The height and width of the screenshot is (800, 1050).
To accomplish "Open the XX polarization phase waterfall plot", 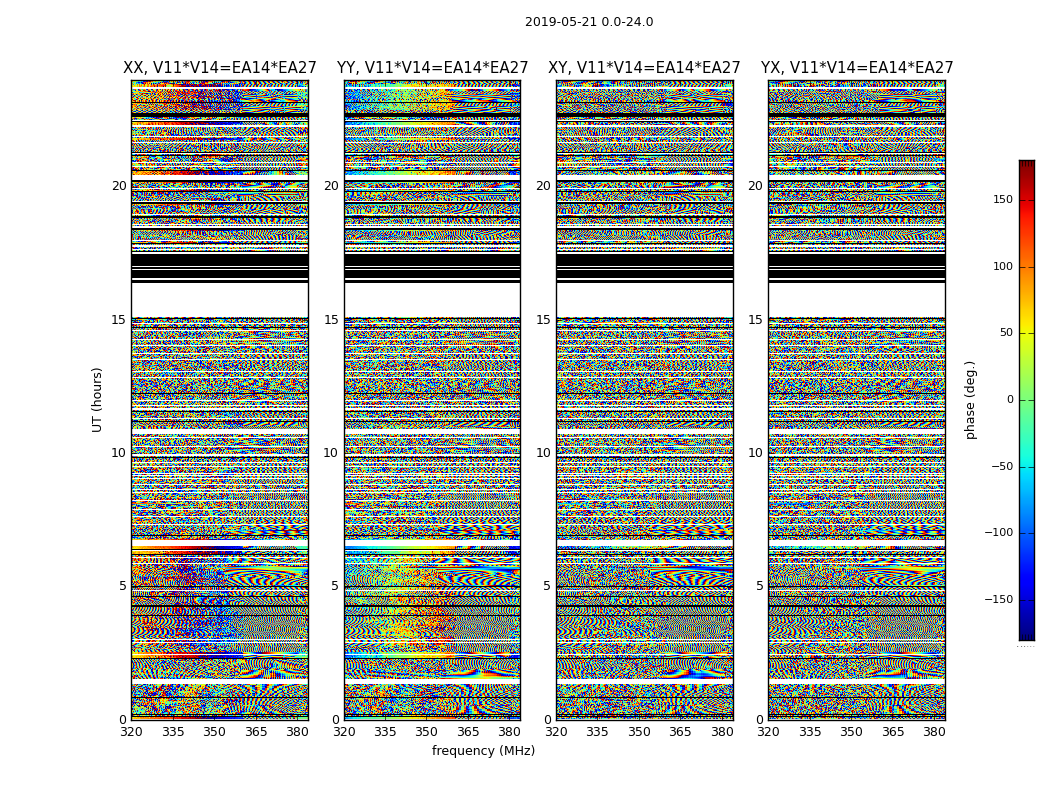I will tap(220, 400).
